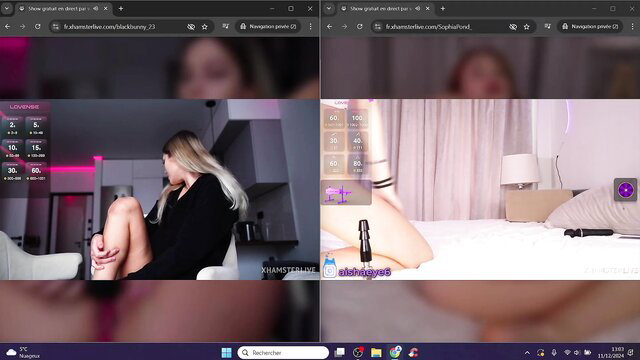The width and height of the screenshot is (640, 360).
Task: Open three-dot menu of right browser window
Action: coord(633,27)
